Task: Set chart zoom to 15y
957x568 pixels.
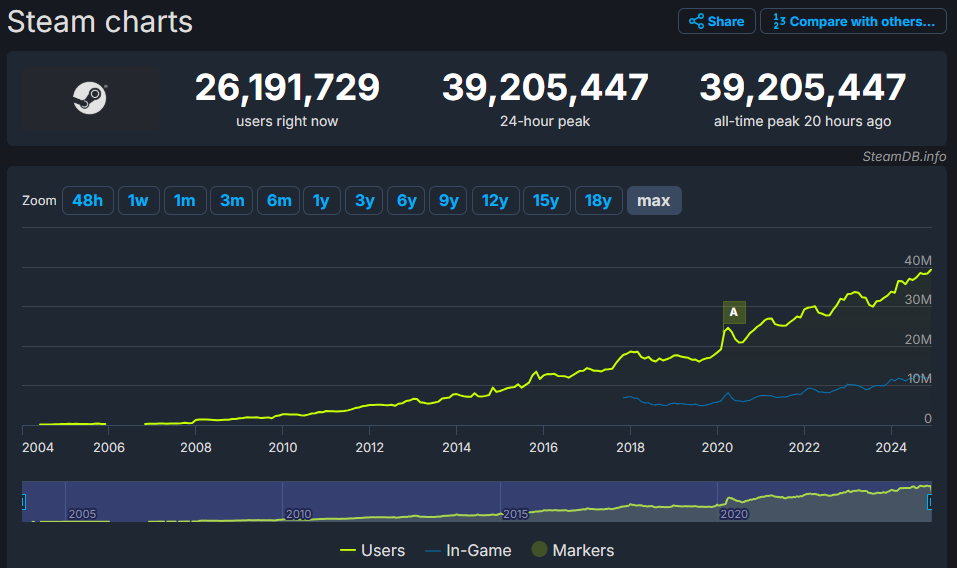Action: [546, 201]
